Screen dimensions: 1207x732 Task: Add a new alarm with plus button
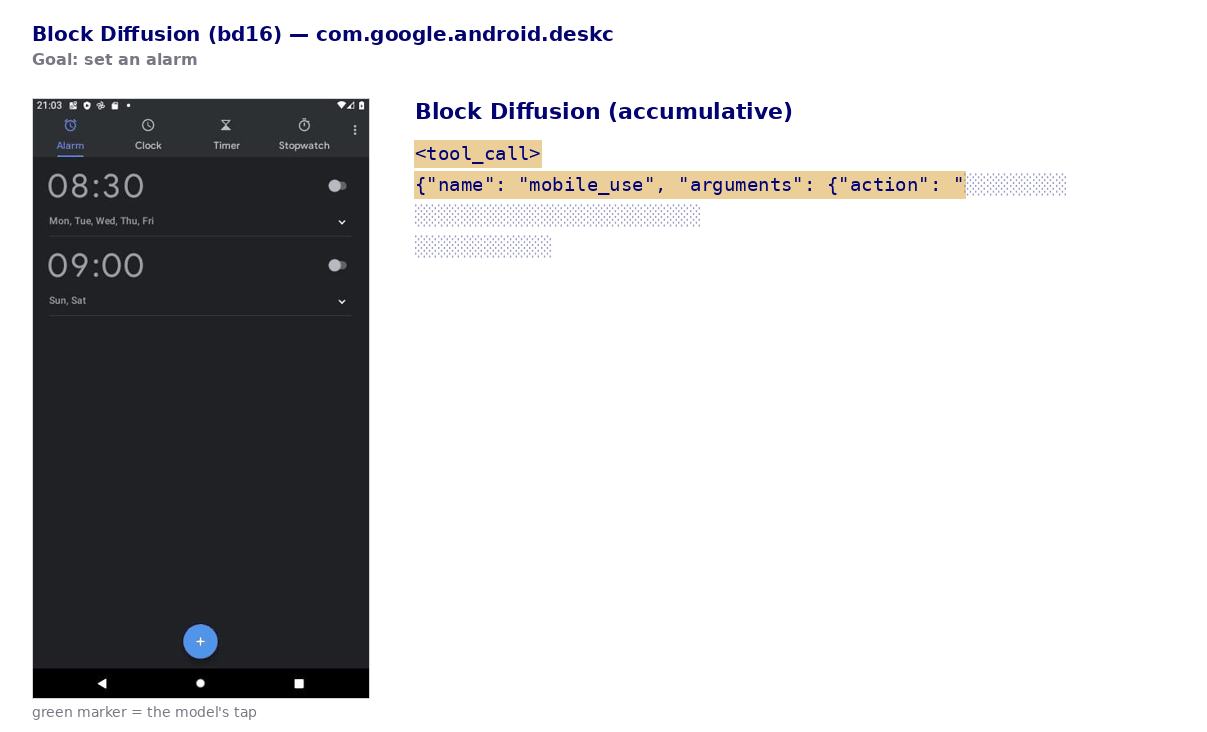point(200,641)
